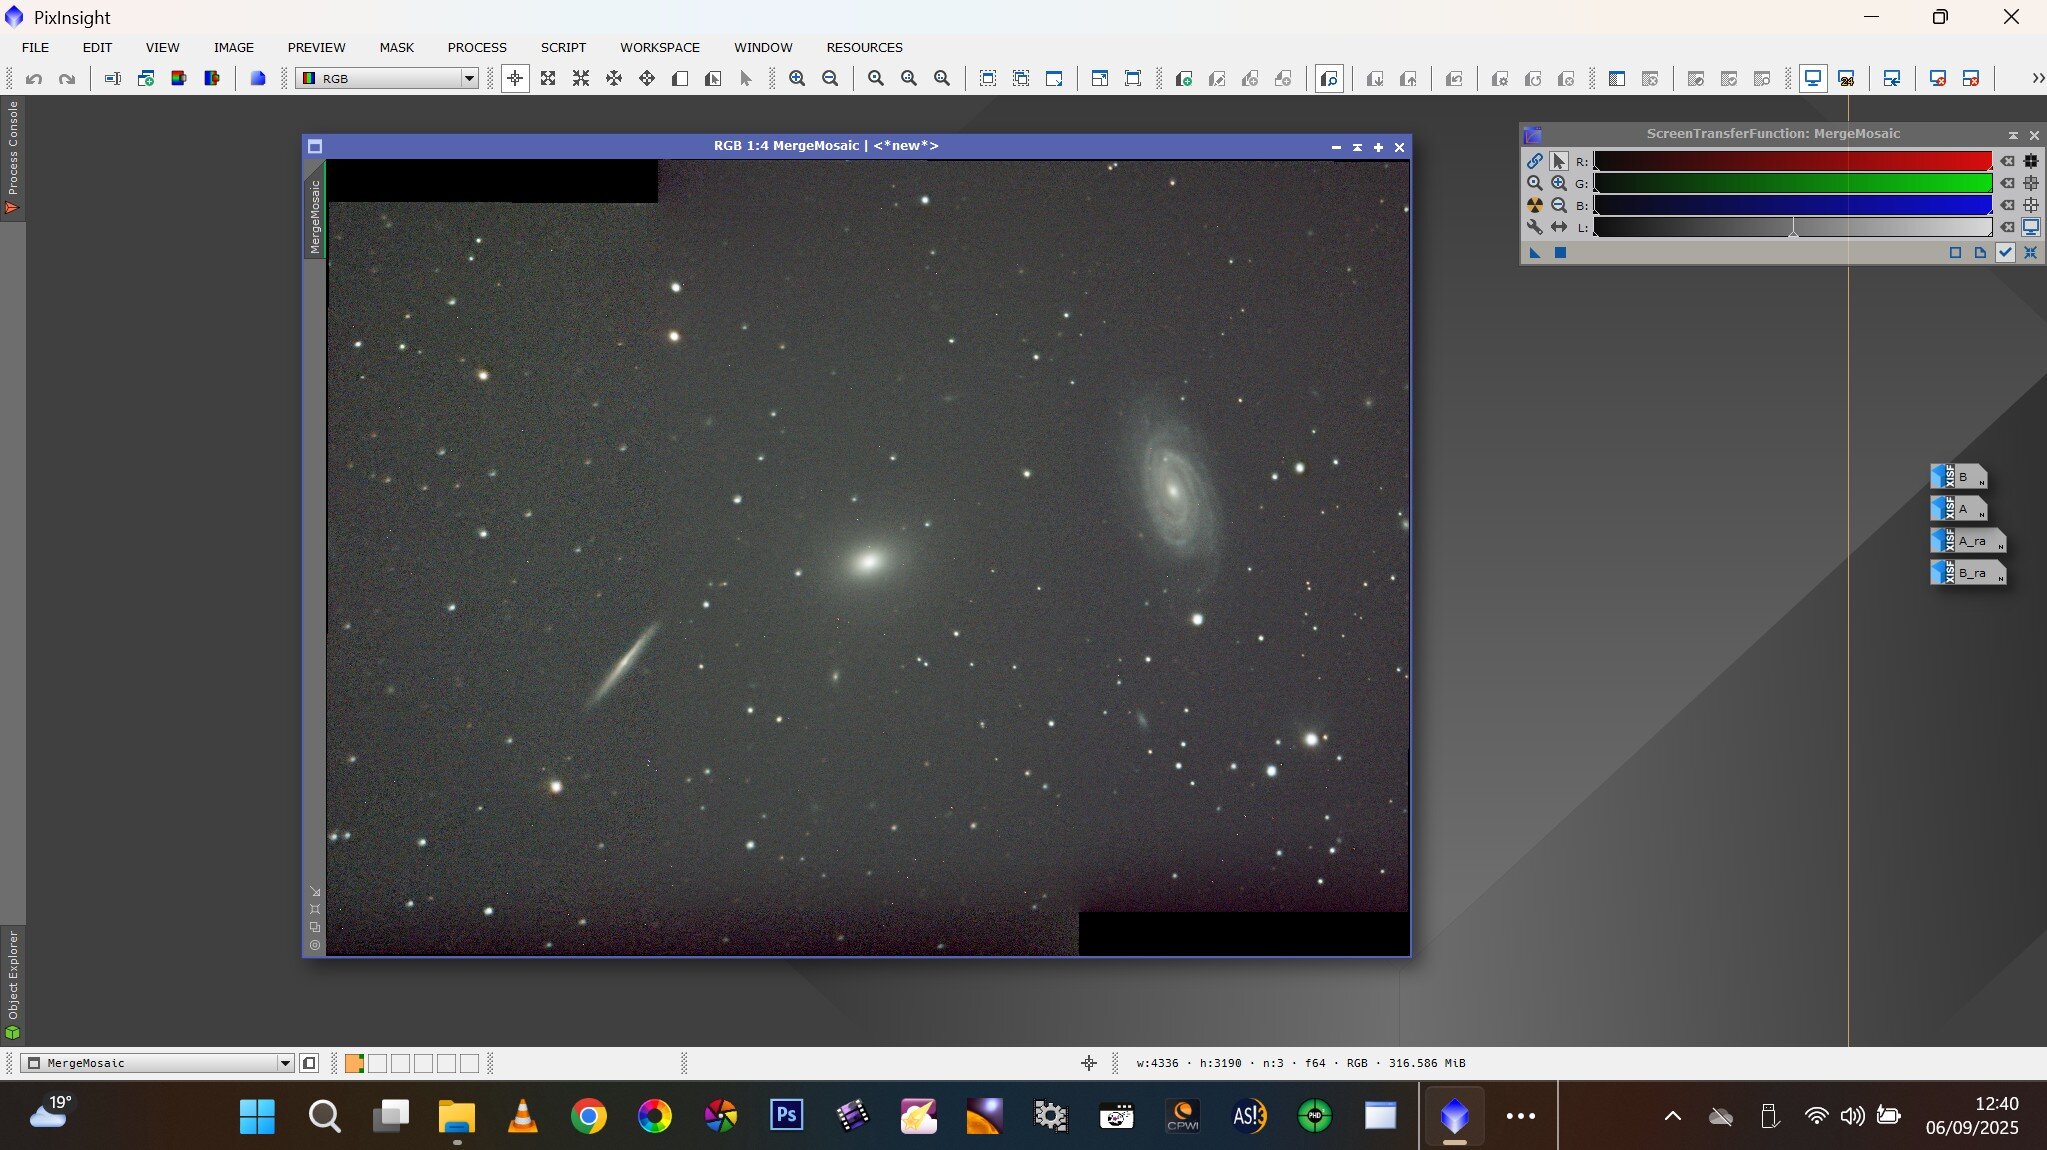Toggle the track view checkmark in STF
2047x1150 pixels.
tap(2005, 253)
